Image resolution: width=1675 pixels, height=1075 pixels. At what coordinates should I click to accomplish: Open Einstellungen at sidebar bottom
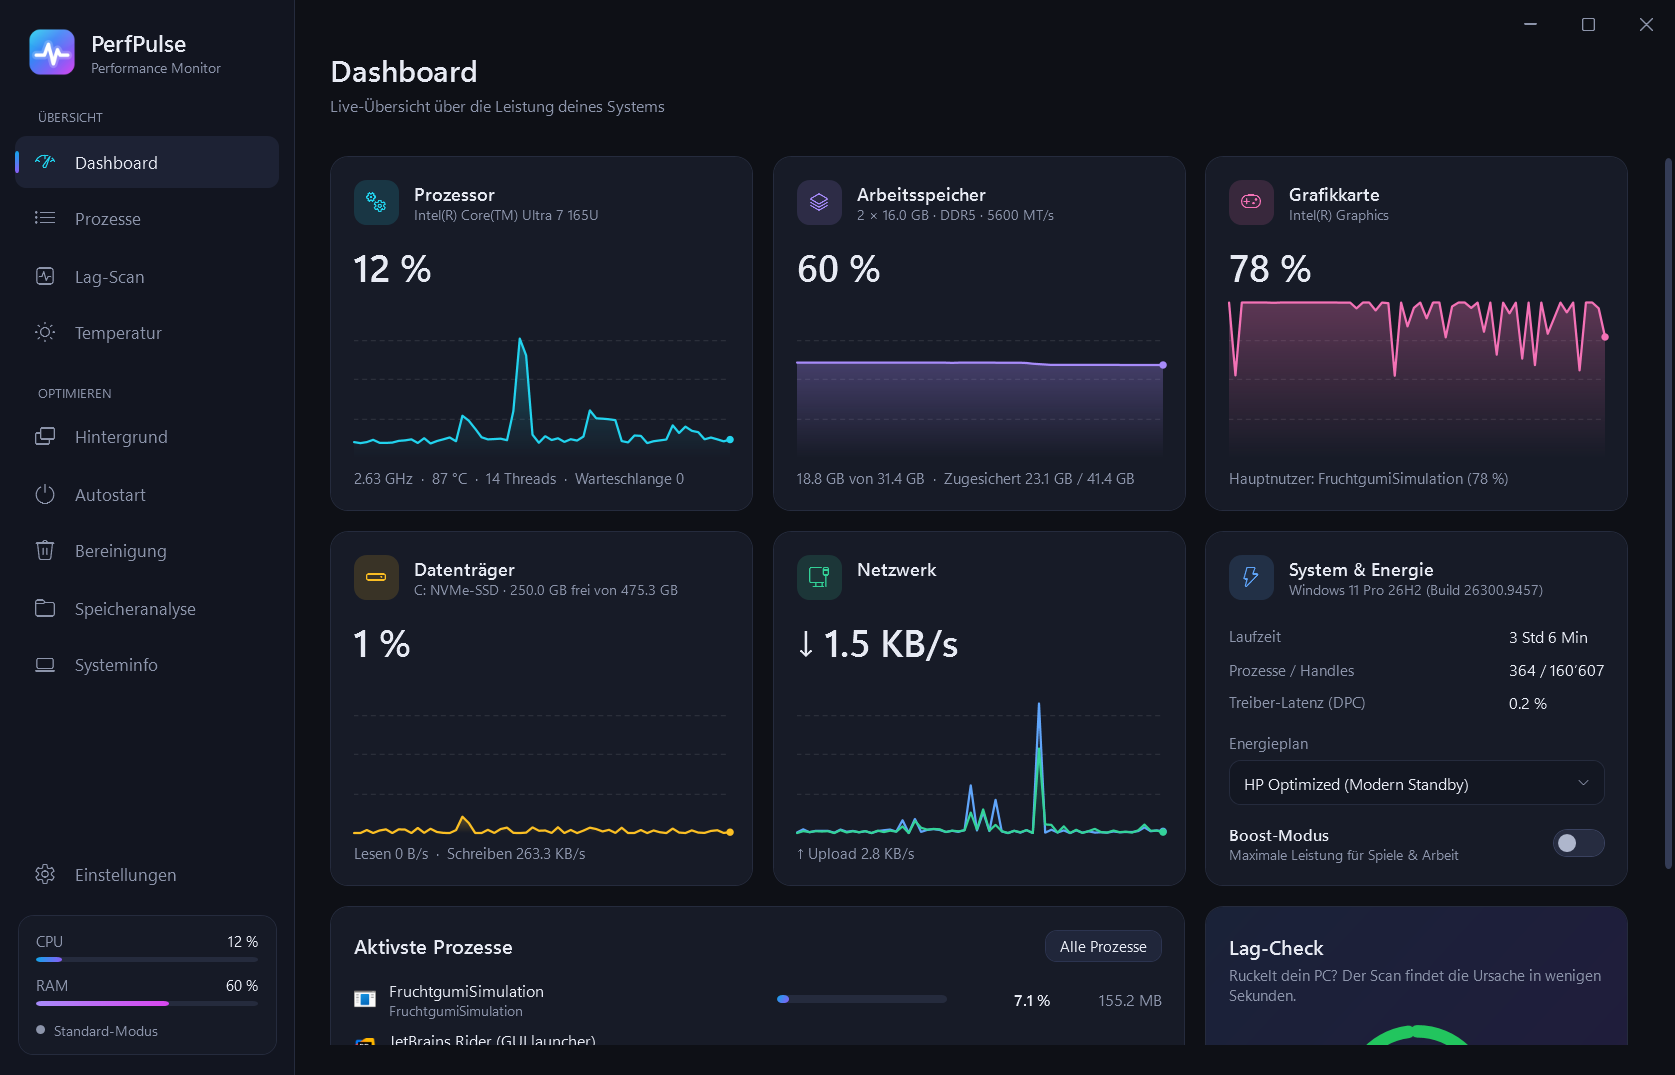coord(147,874)
